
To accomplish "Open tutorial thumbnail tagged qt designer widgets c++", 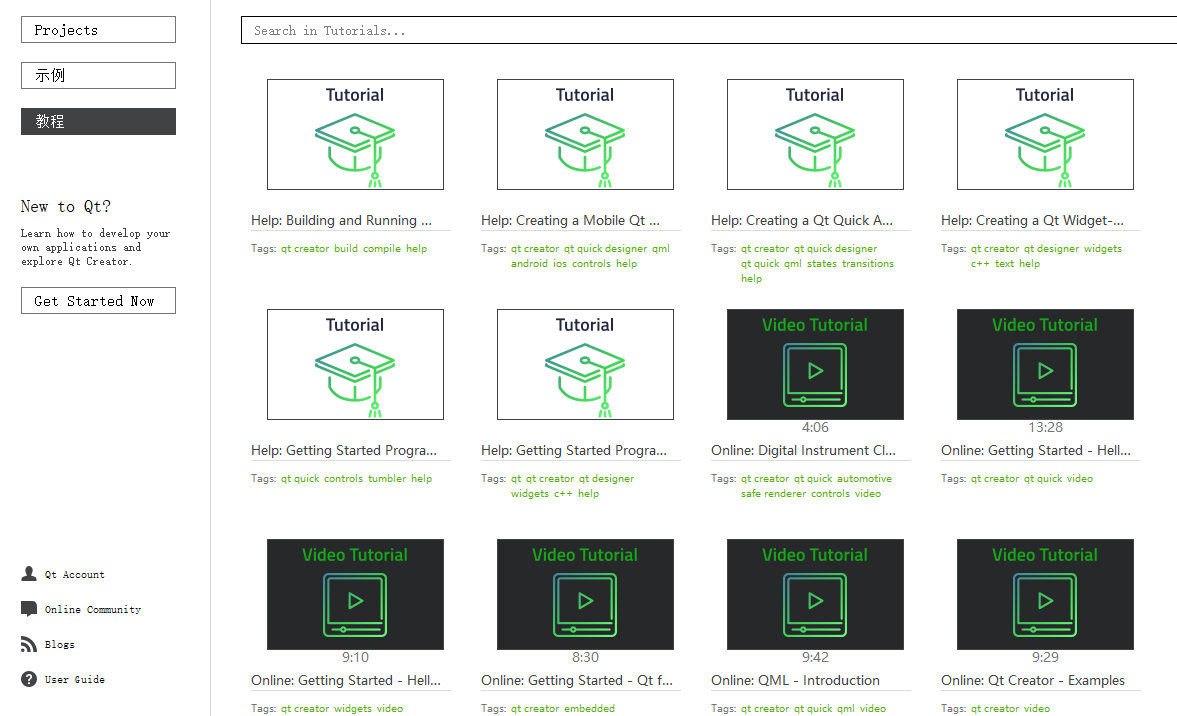I will (585, 364).
